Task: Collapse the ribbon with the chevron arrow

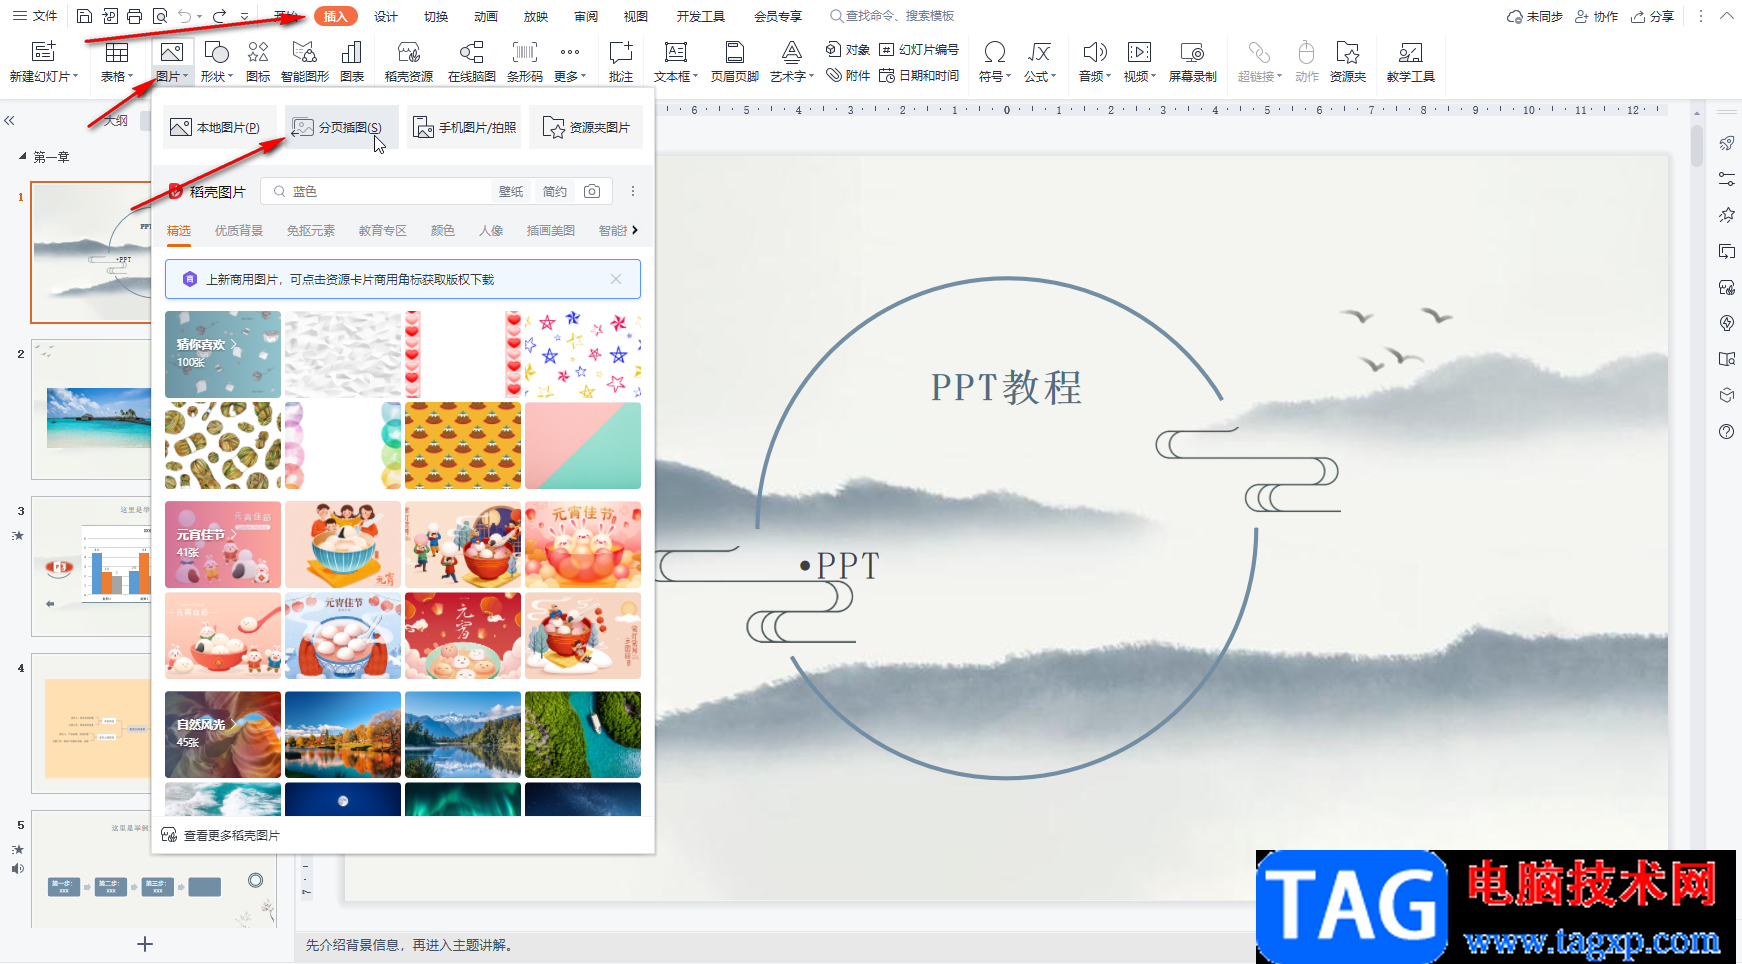Action: [x=1726, y=16]
